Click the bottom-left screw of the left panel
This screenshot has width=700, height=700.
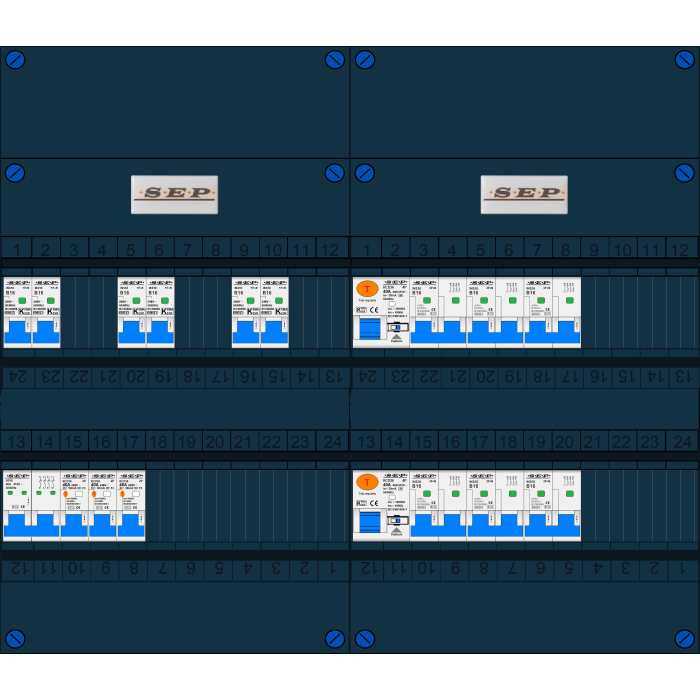[x=15, y=639]
